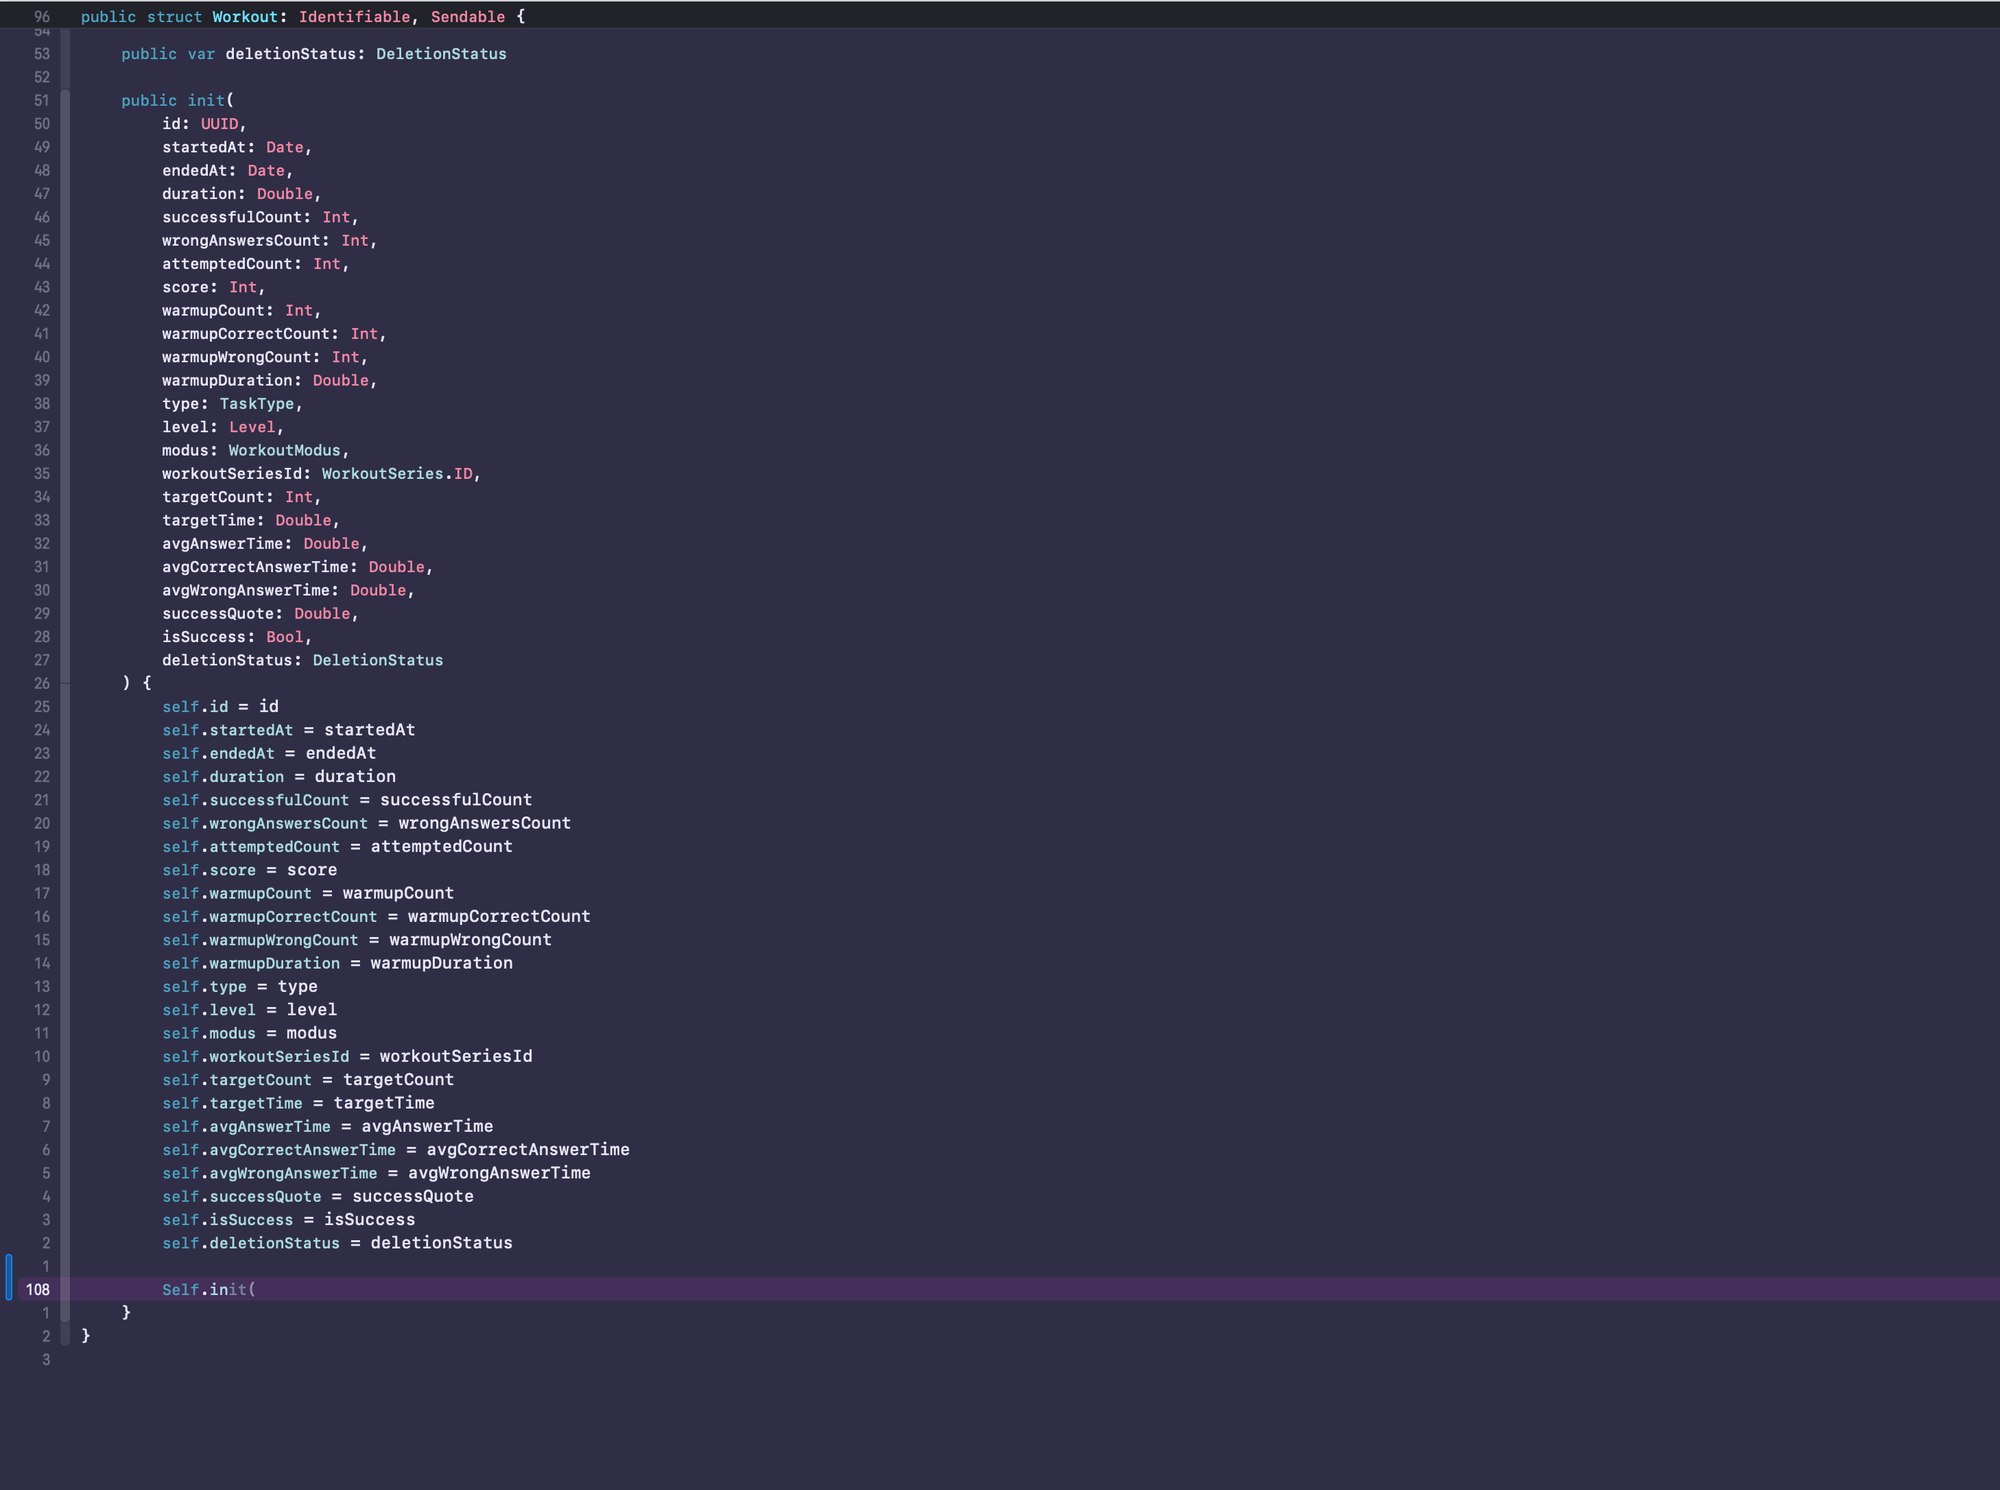Click the Workout struct name
This screenshot has height=1490, width=2000.
click(x=243, y=17)
